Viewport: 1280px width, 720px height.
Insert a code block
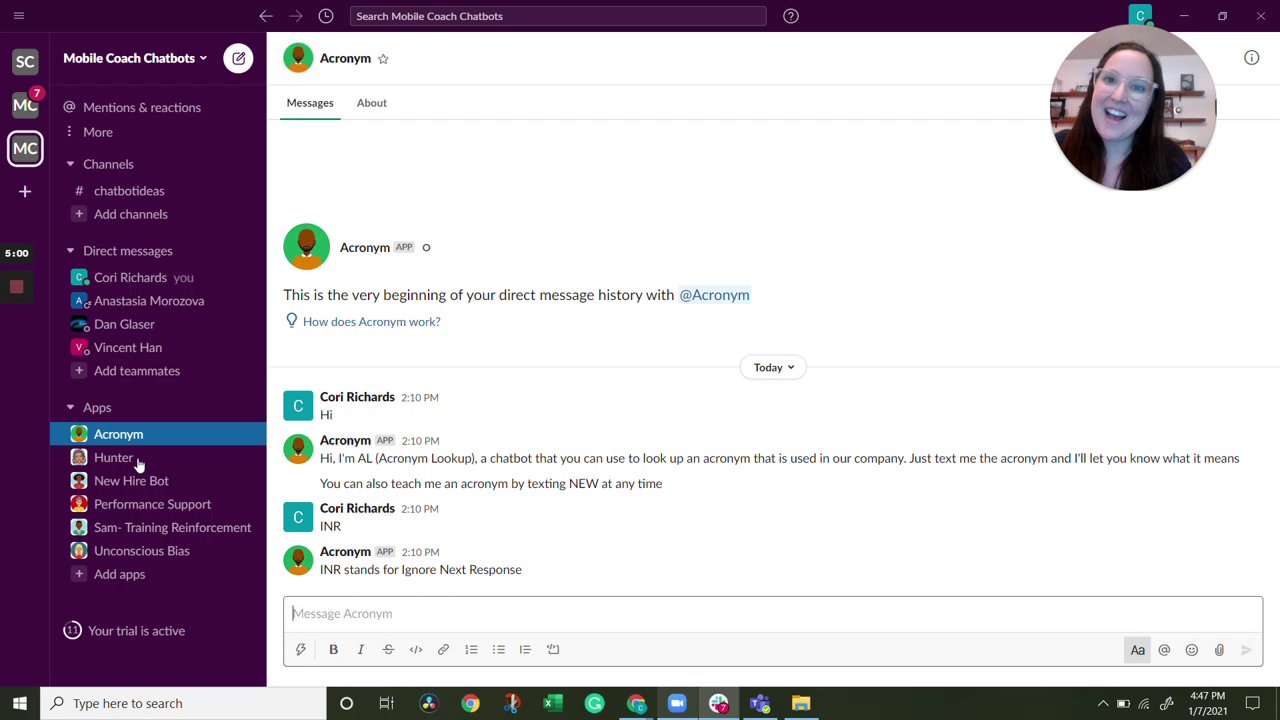pyautogui.click(x=553, y=649)
